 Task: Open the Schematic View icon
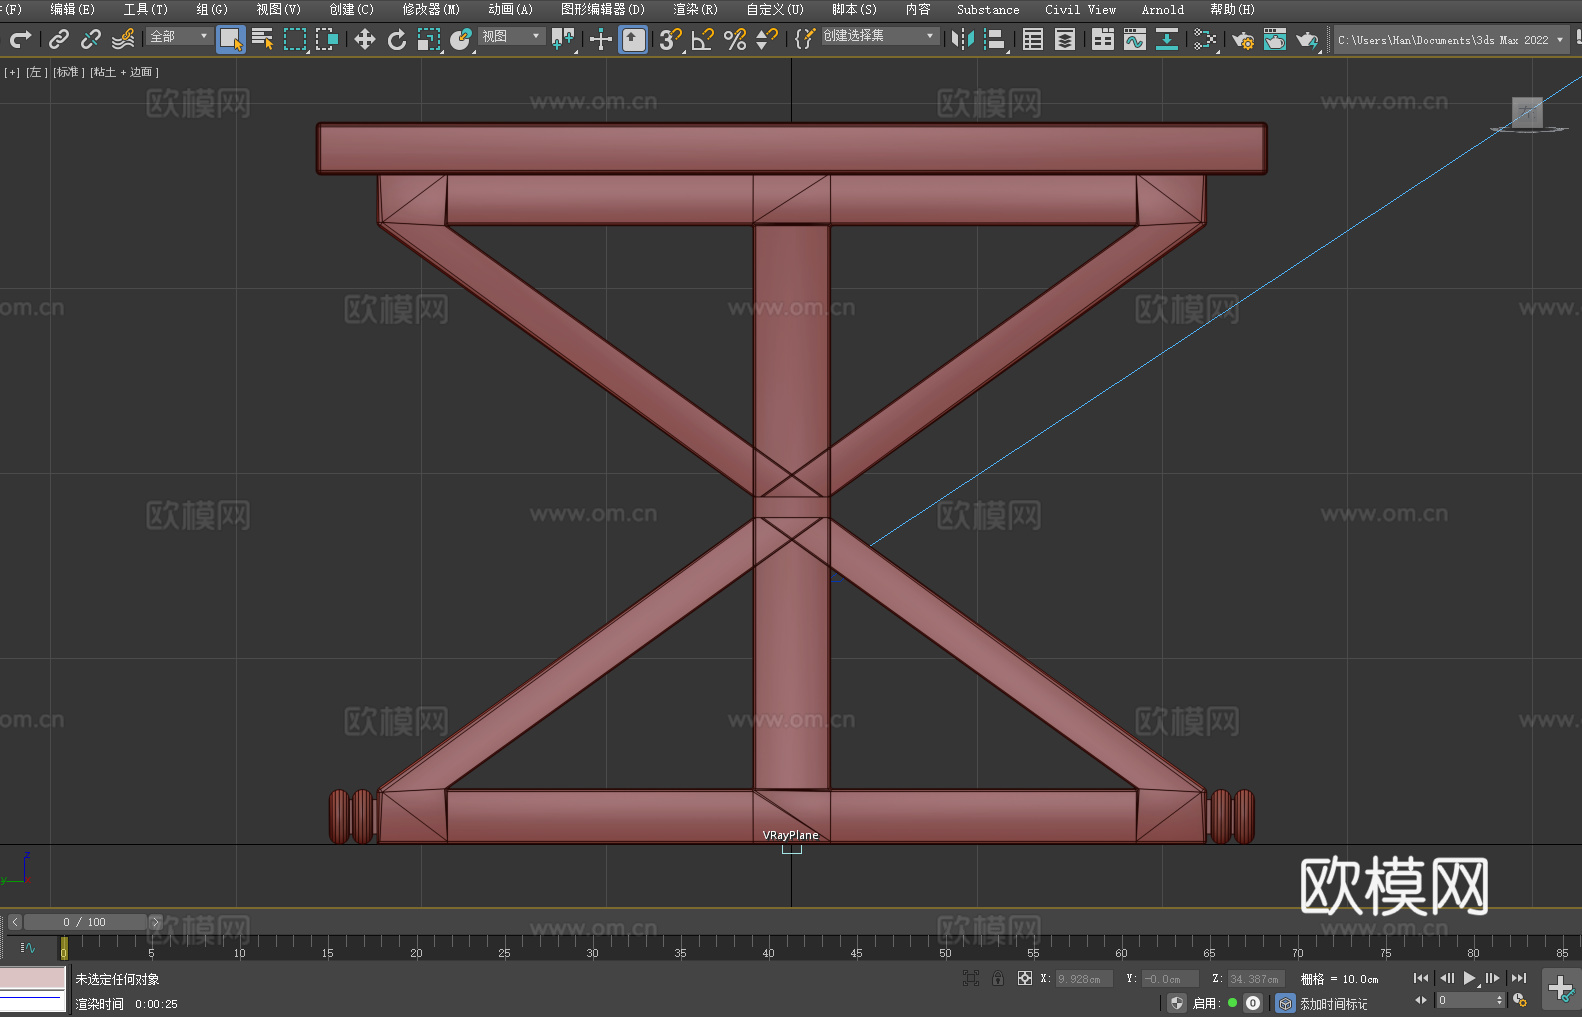pyautogui.click(x=1205, y=39)
